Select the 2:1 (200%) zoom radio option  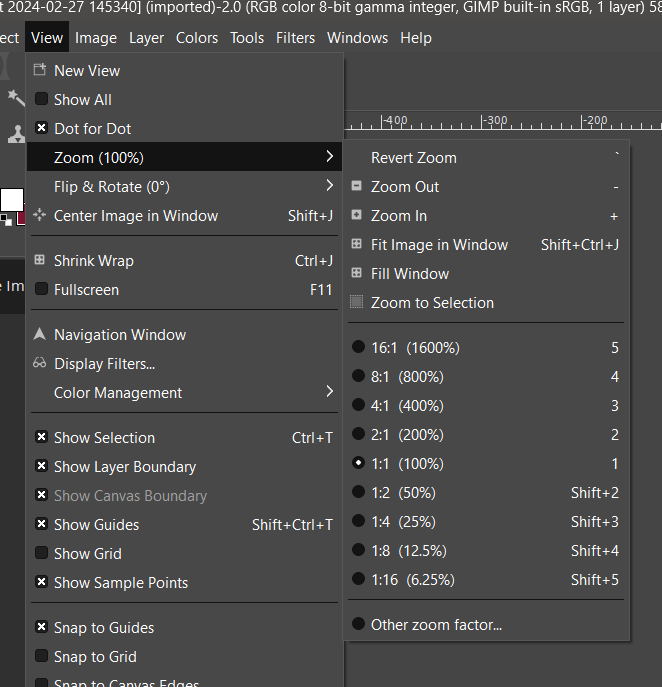(x=358, y=435)
